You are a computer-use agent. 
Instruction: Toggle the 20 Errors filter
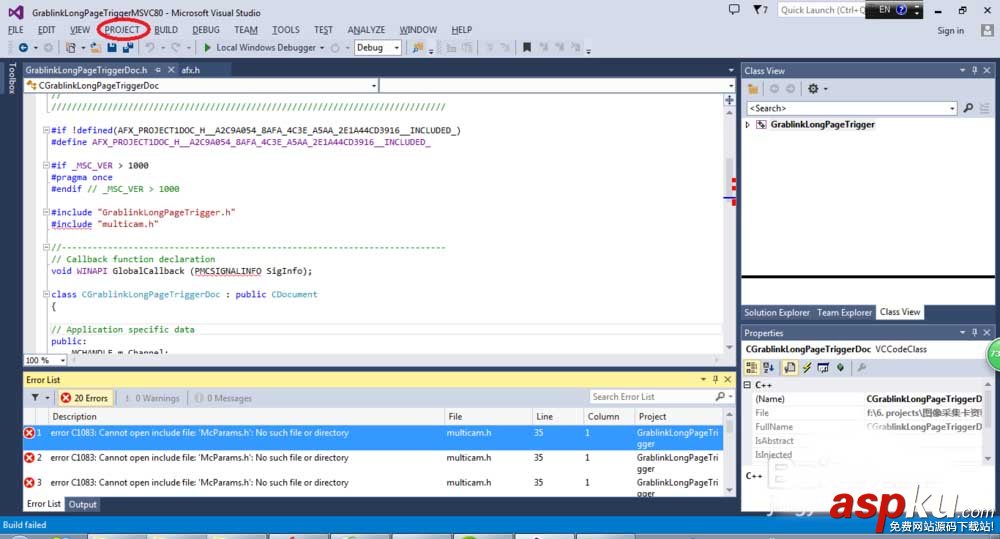click(84, 398)
